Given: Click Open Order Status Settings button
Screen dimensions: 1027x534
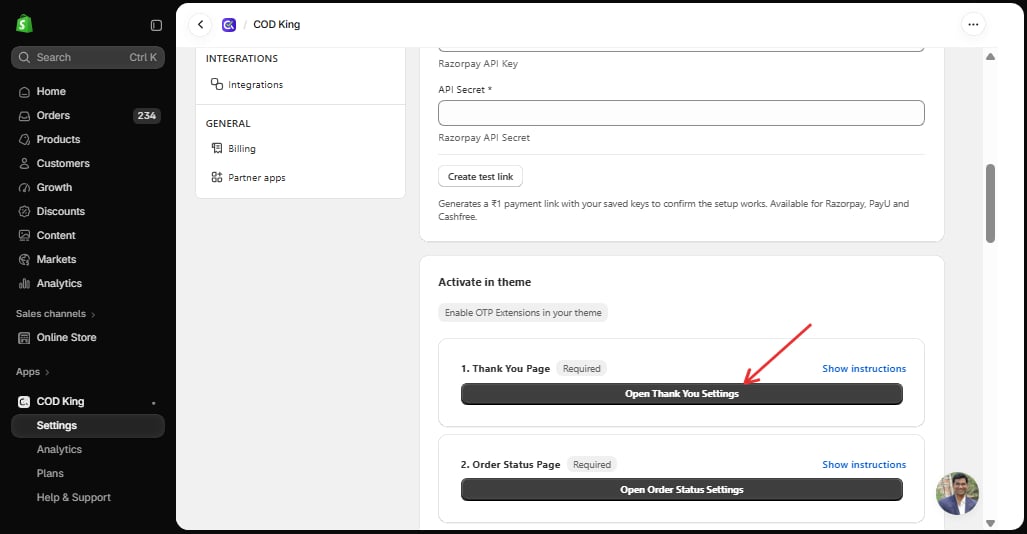Looking at the screenshot, I should (x=682, y=489).
